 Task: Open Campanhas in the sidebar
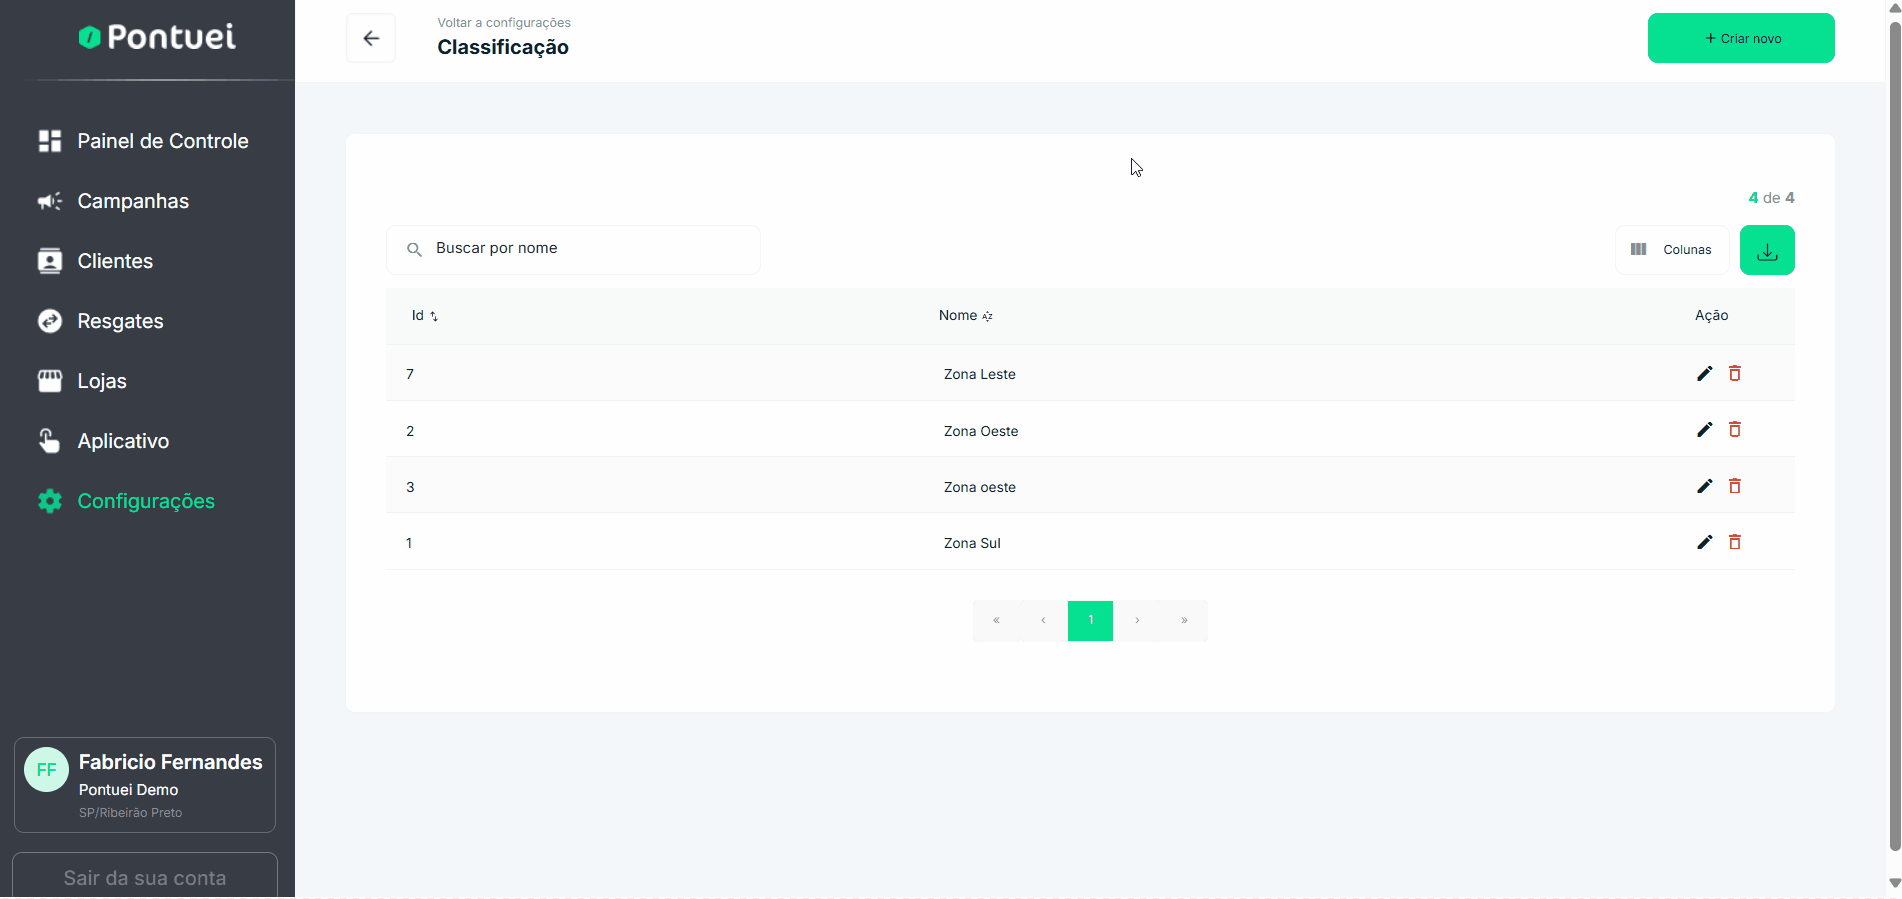point(133,201)
